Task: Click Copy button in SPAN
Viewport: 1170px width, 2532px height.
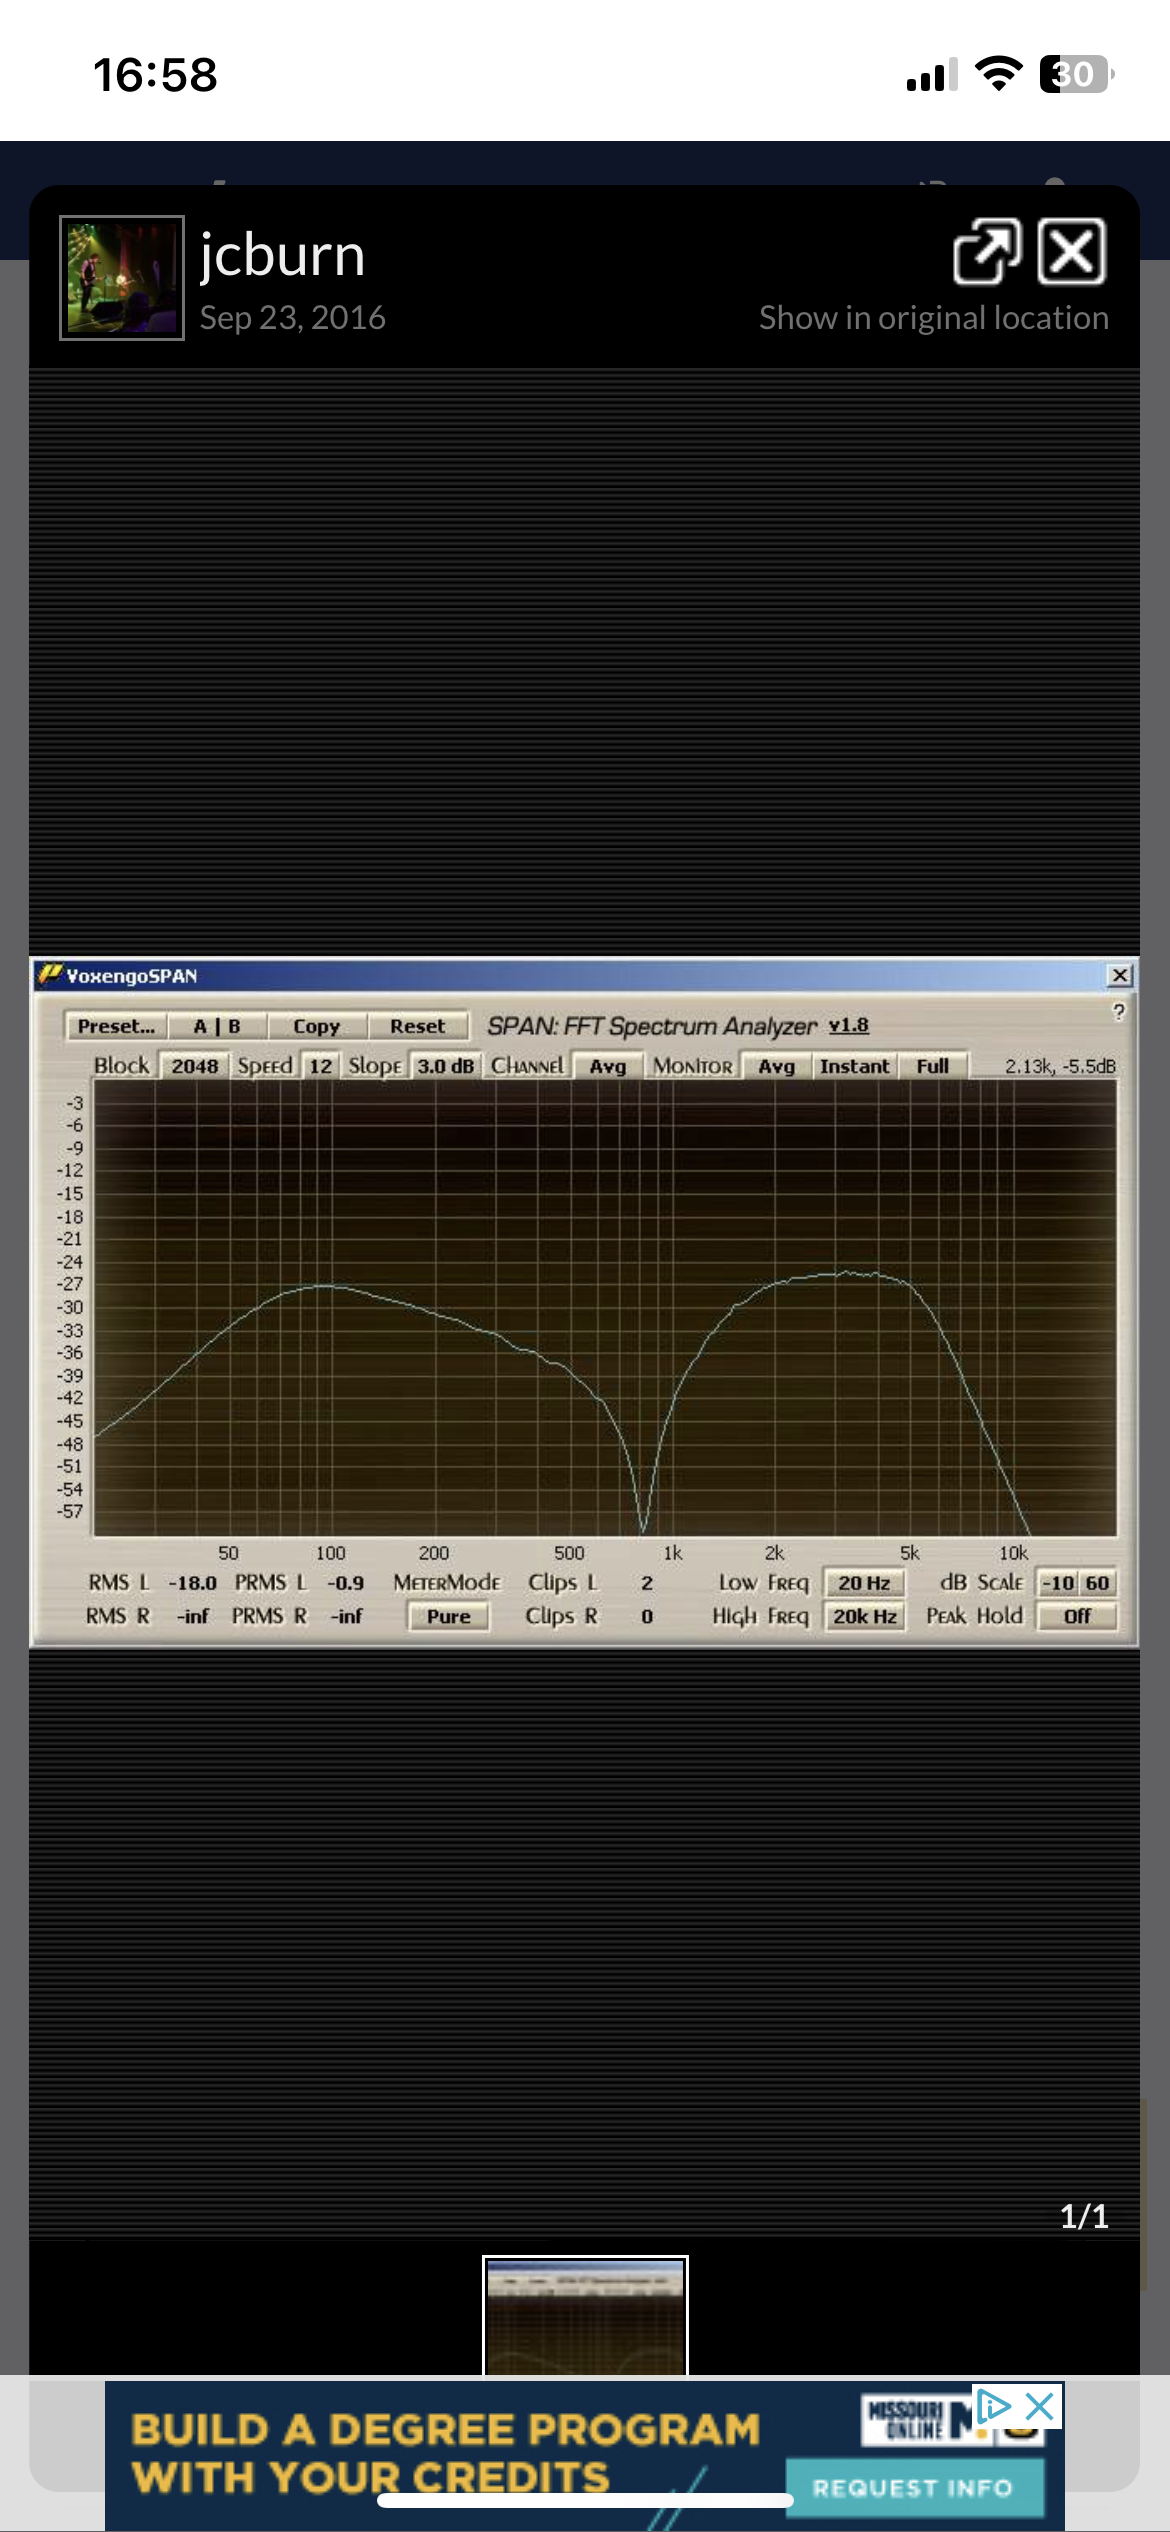Action: 317,1026
